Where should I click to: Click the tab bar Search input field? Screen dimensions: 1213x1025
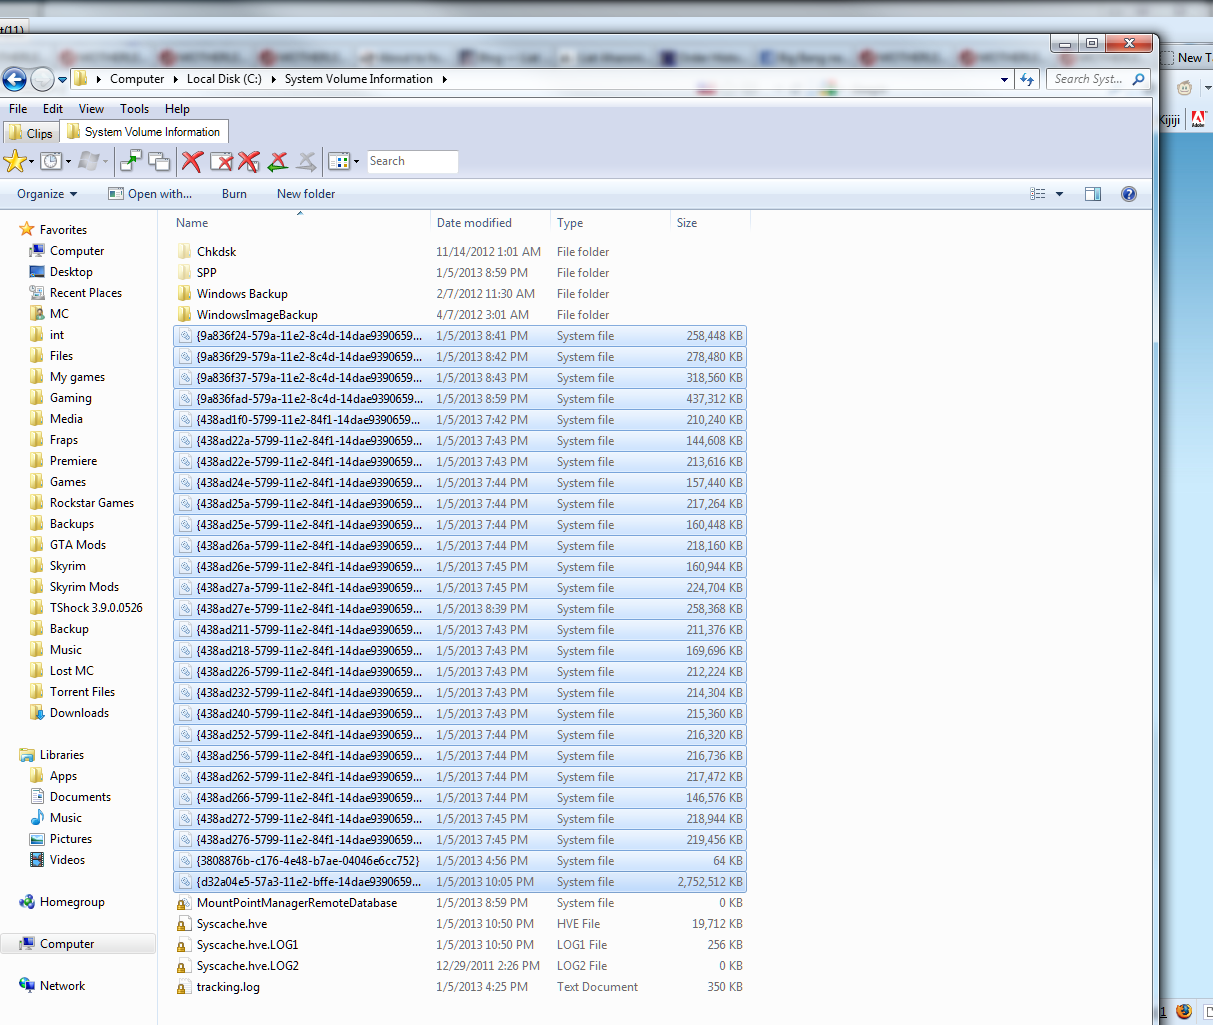(412, 161)
